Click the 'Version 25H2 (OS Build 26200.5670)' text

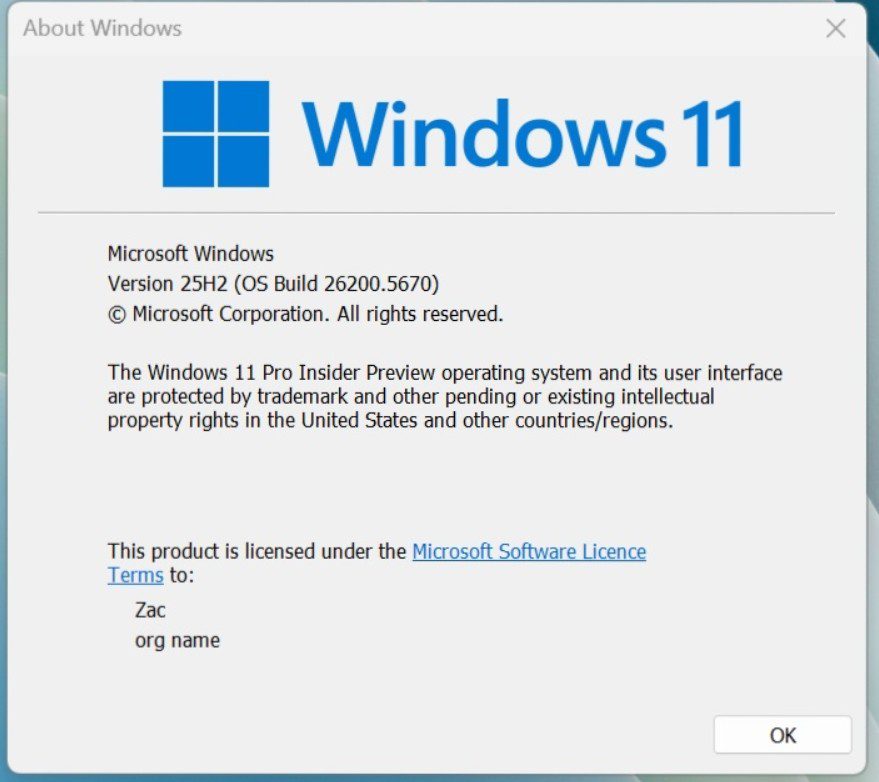[x=273, y=284]
